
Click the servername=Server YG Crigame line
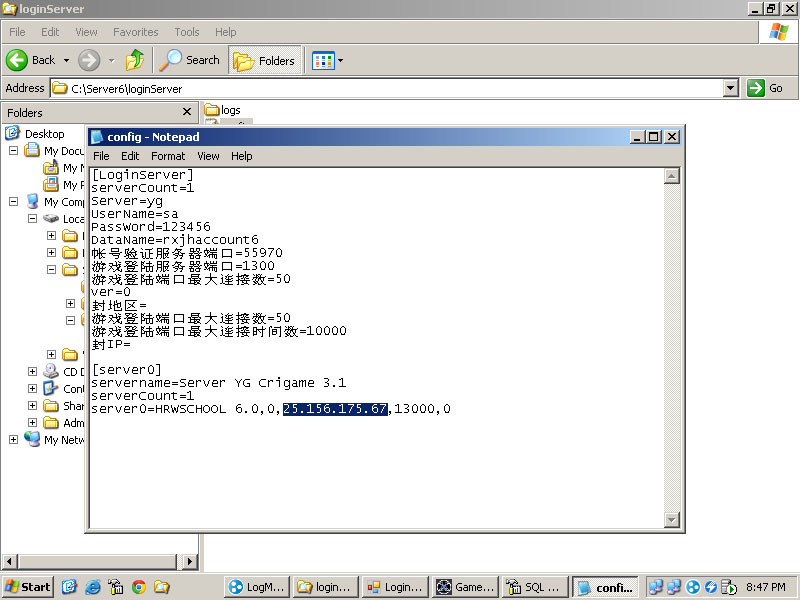[x=218, y=383]
